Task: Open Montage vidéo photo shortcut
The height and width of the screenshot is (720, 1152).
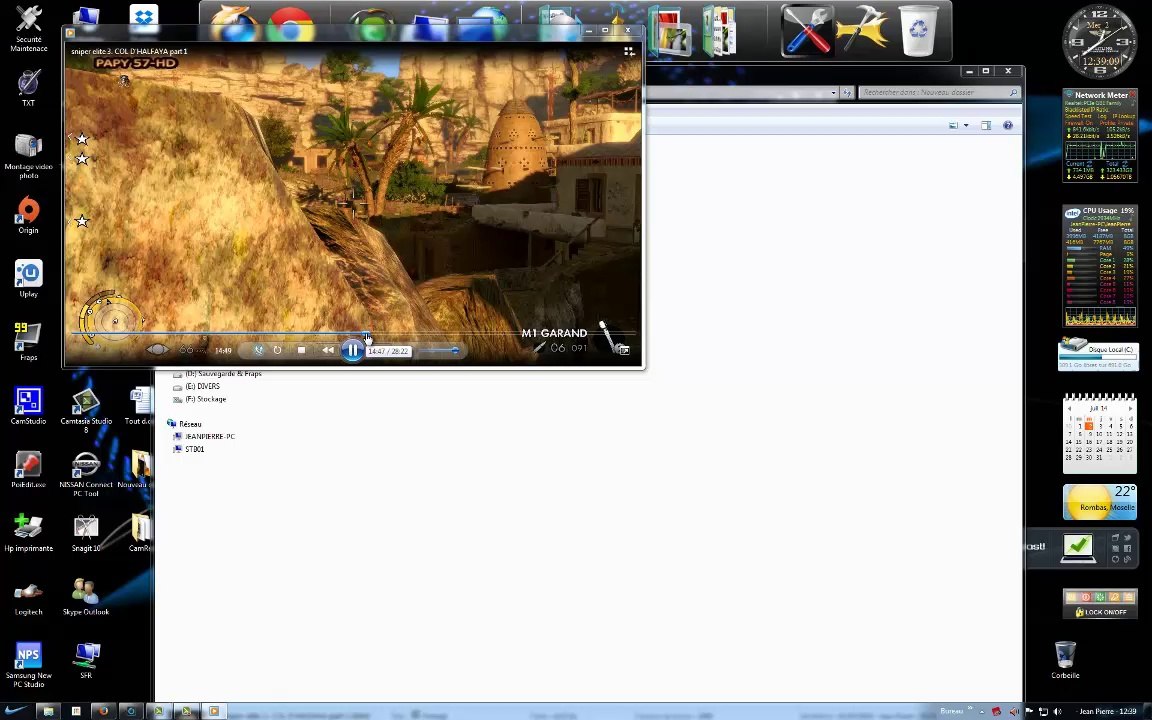Action: pos(28,156)
